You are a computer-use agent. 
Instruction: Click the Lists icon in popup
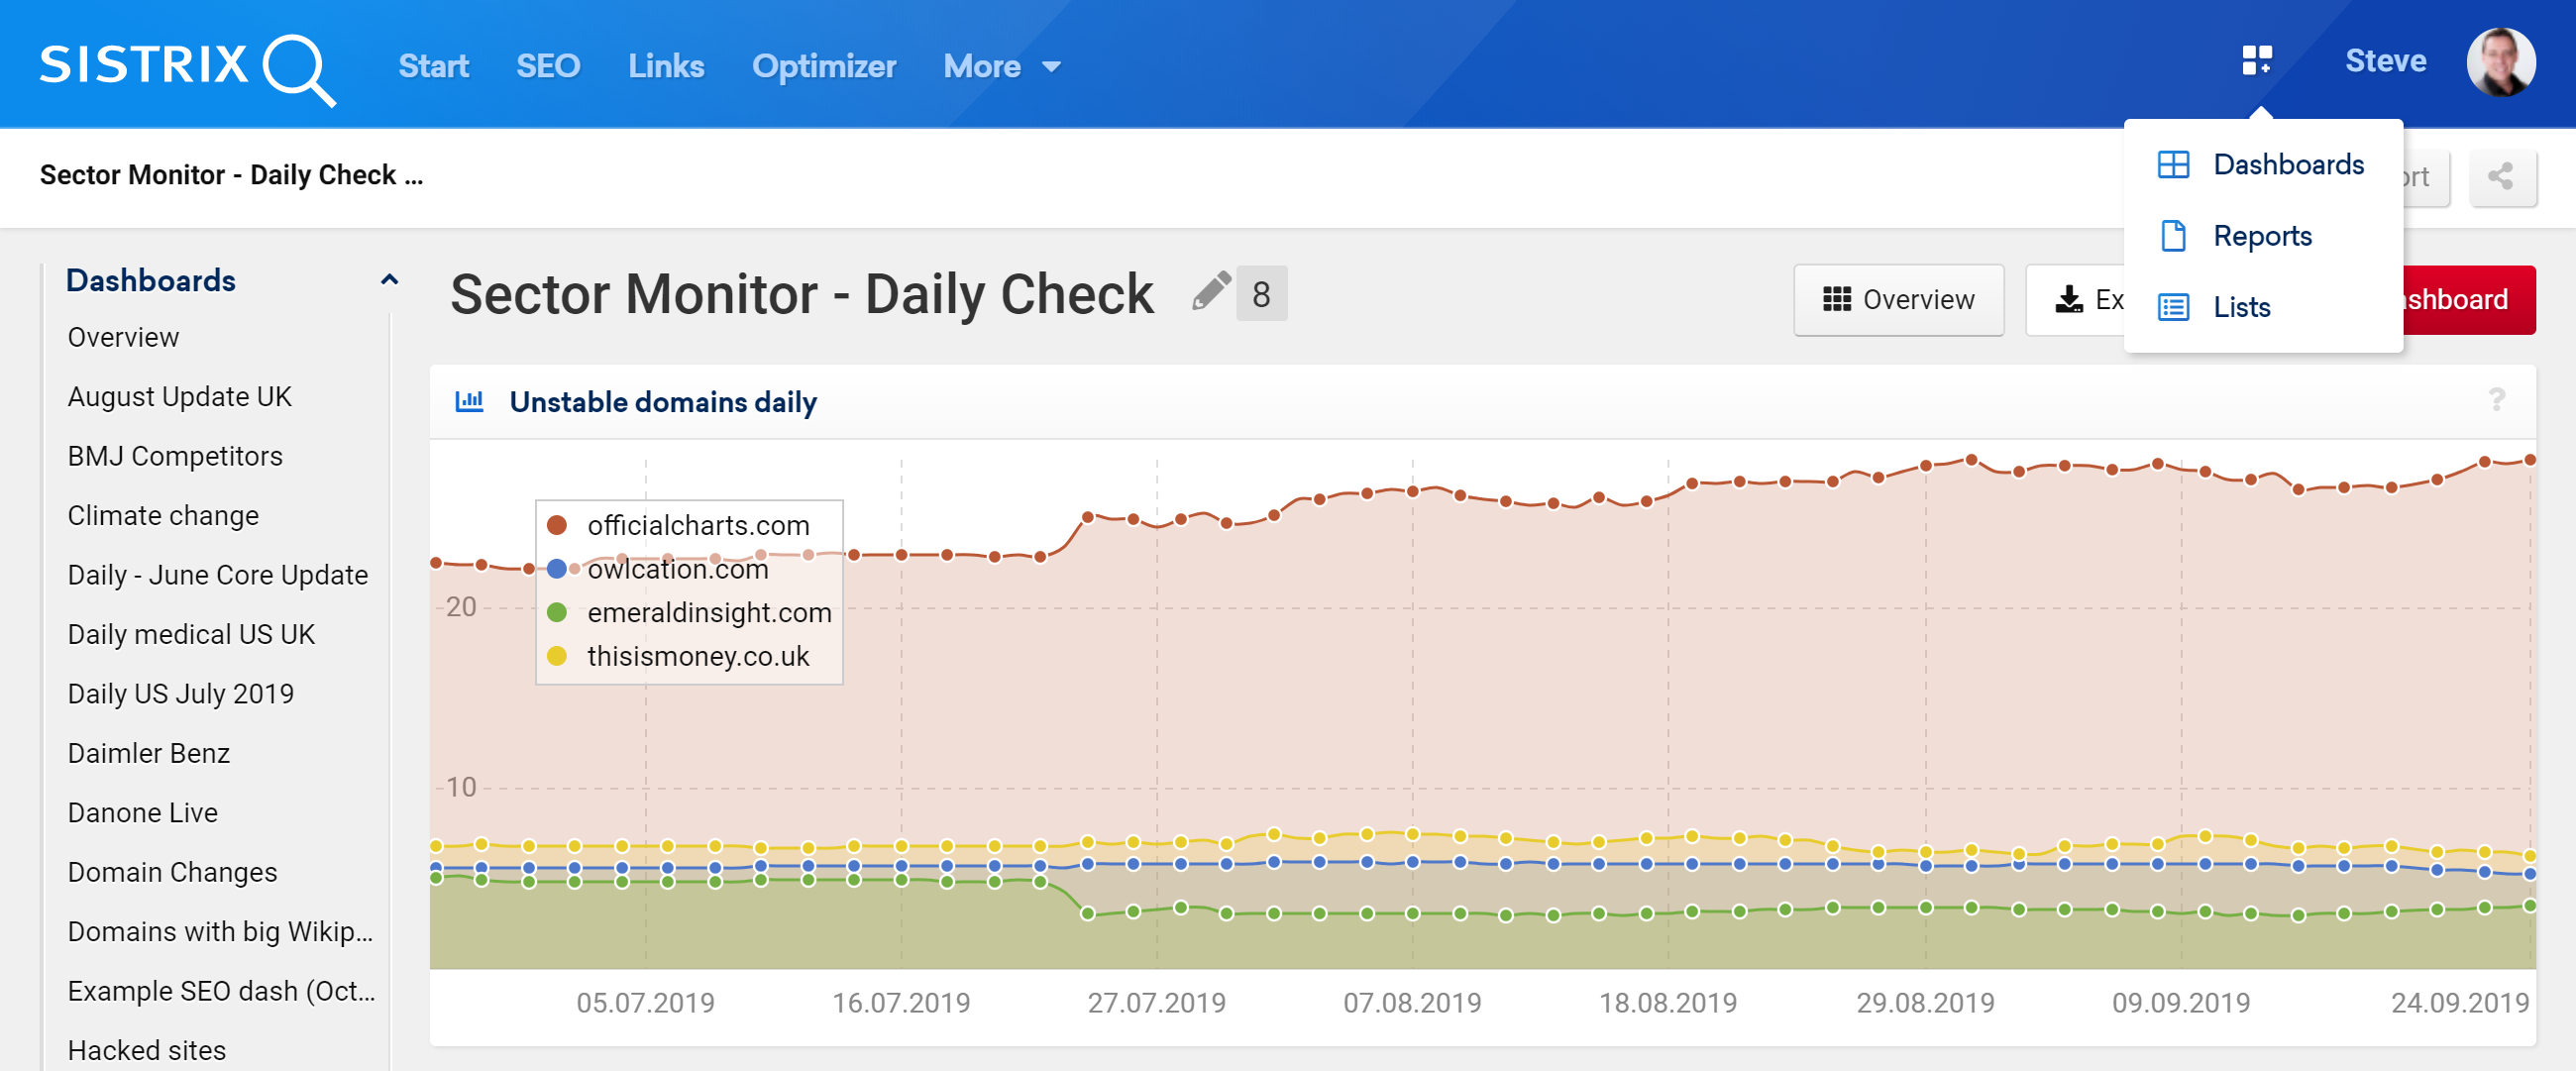tap(2173, 307)
